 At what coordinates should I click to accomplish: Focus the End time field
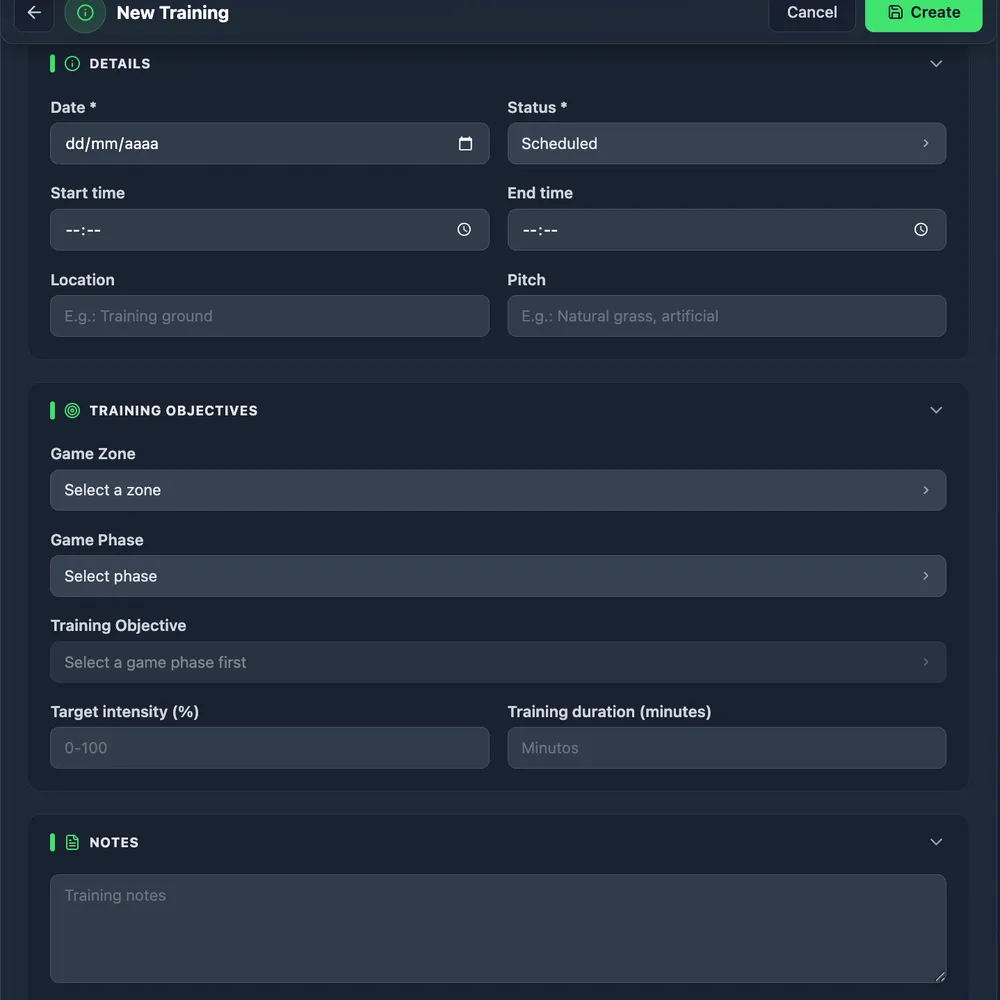726,230
